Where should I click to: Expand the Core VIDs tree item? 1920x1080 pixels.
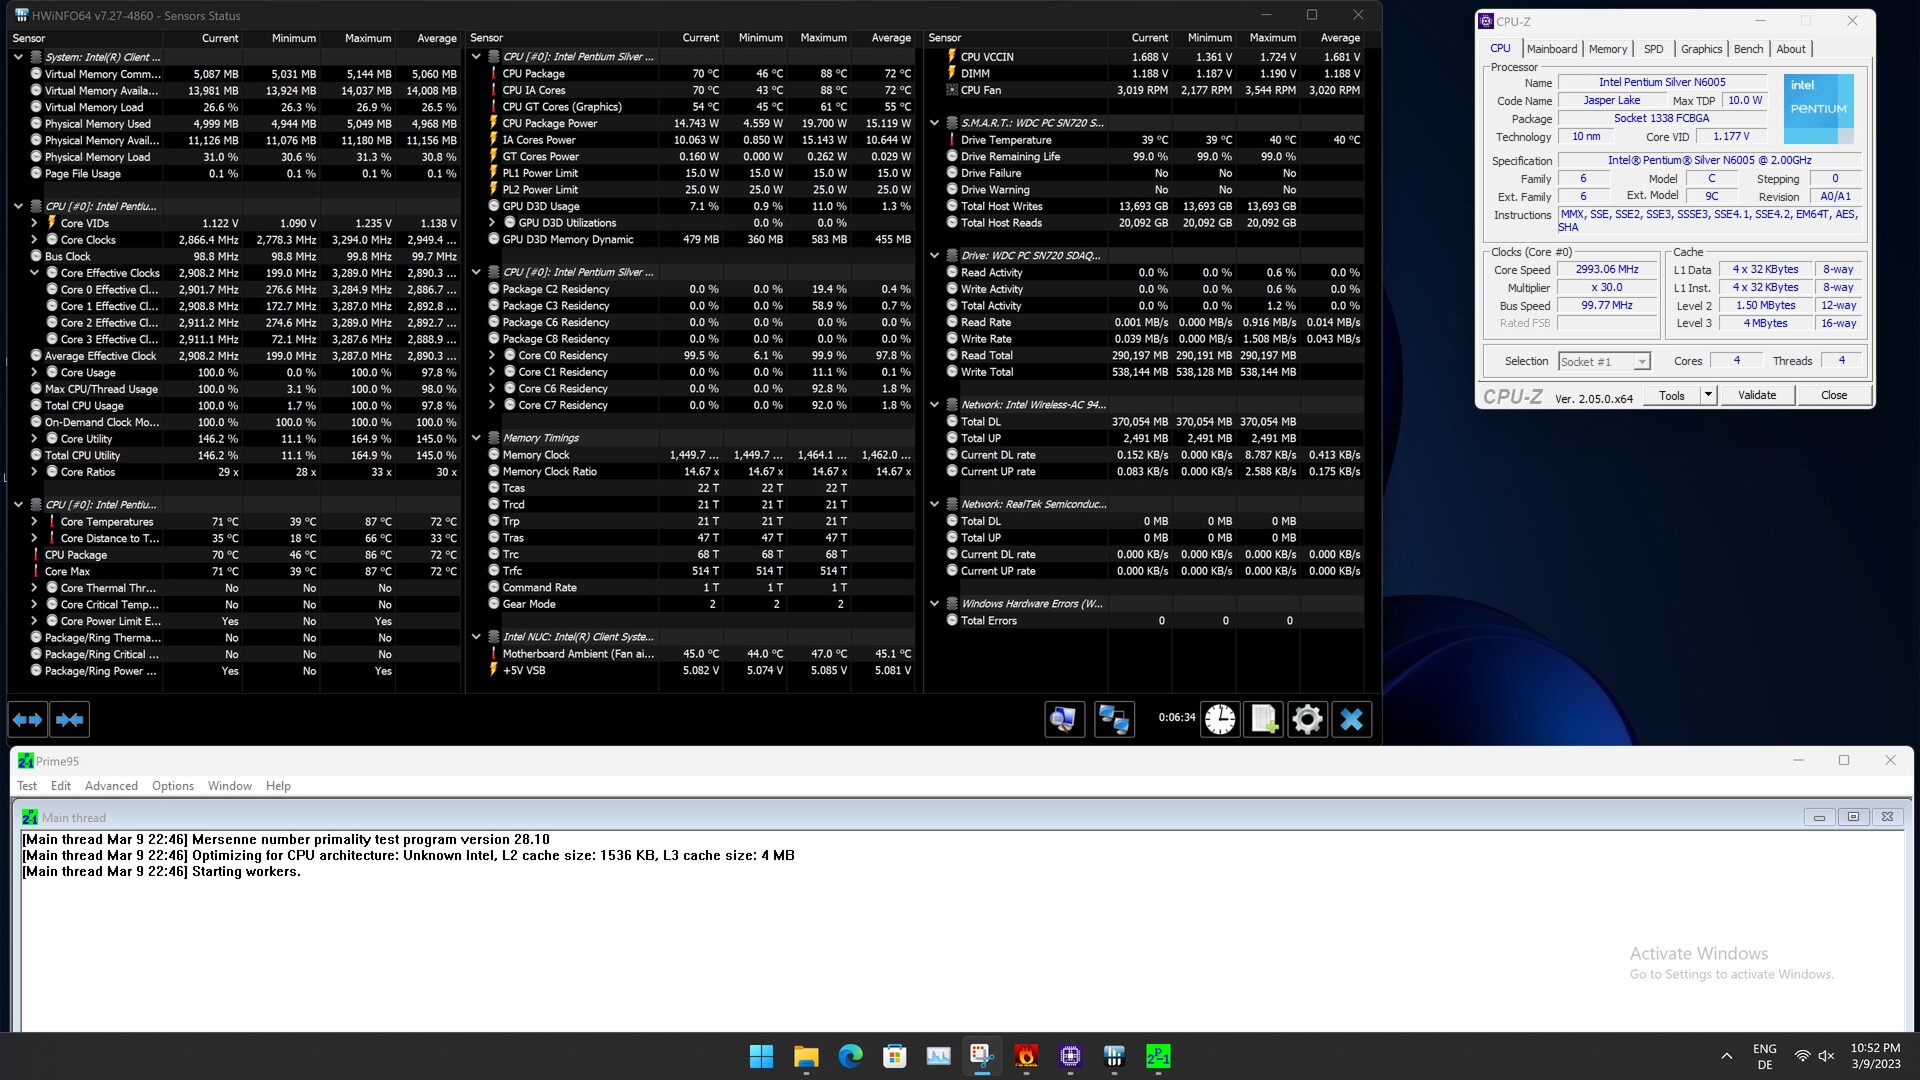34,223
